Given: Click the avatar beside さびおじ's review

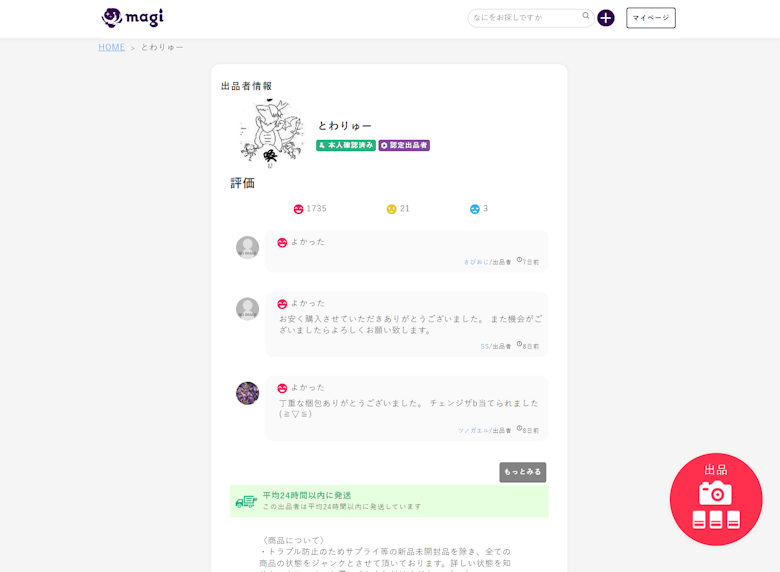Looking at the screenshot, I should click(x=247, y=247).
